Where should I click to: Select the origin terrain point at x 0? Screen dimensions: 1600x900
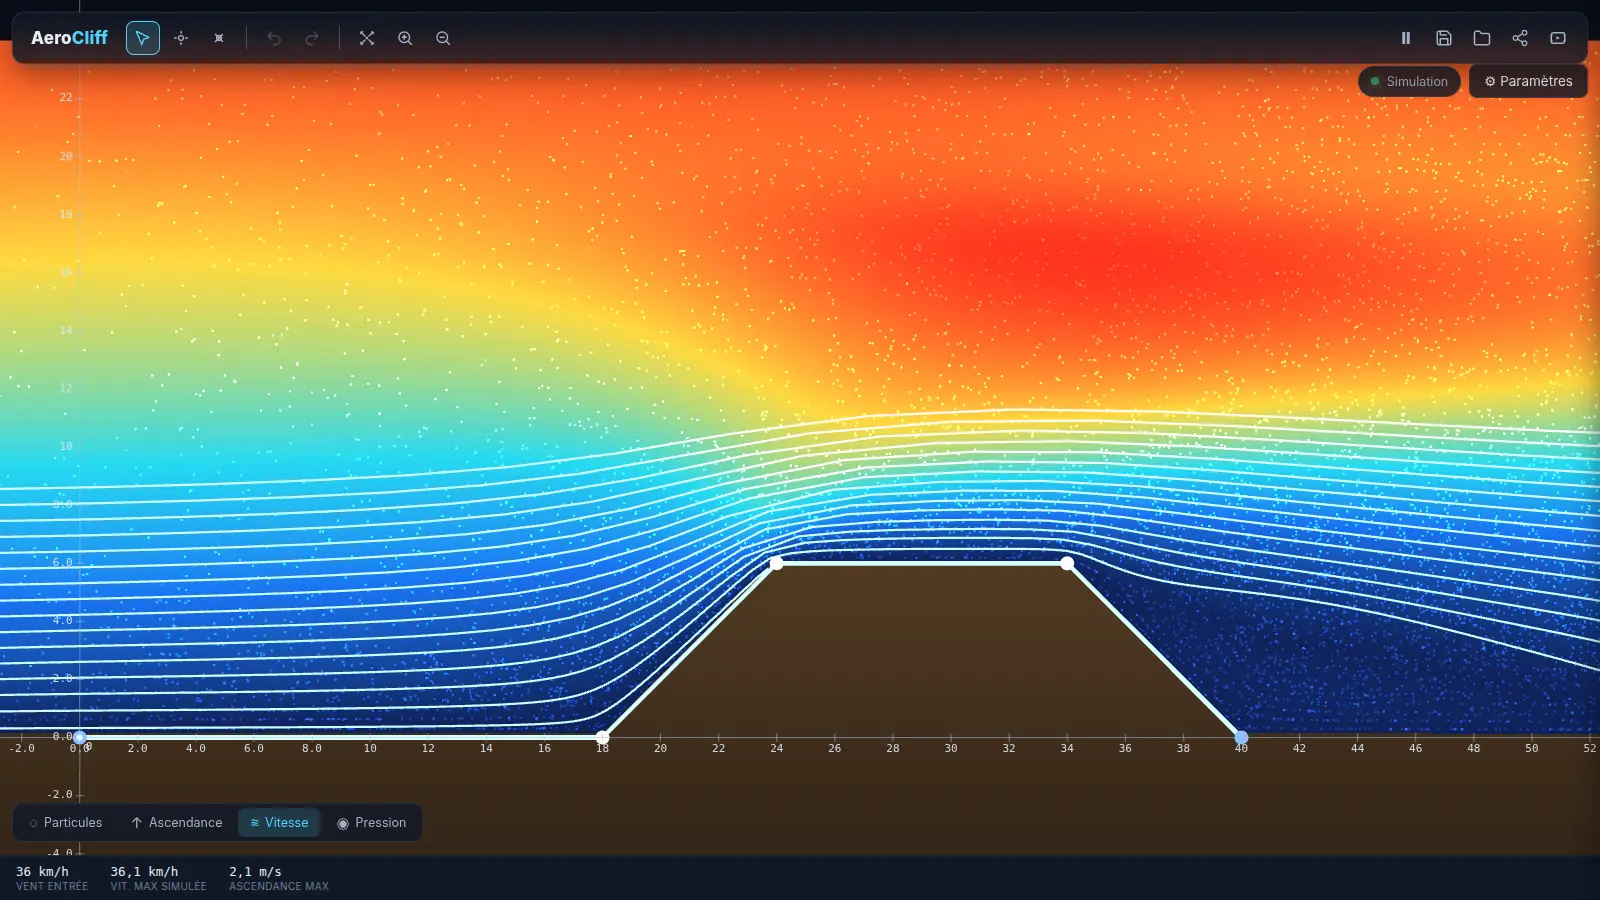pyautogui.click(x=80, y=738)
